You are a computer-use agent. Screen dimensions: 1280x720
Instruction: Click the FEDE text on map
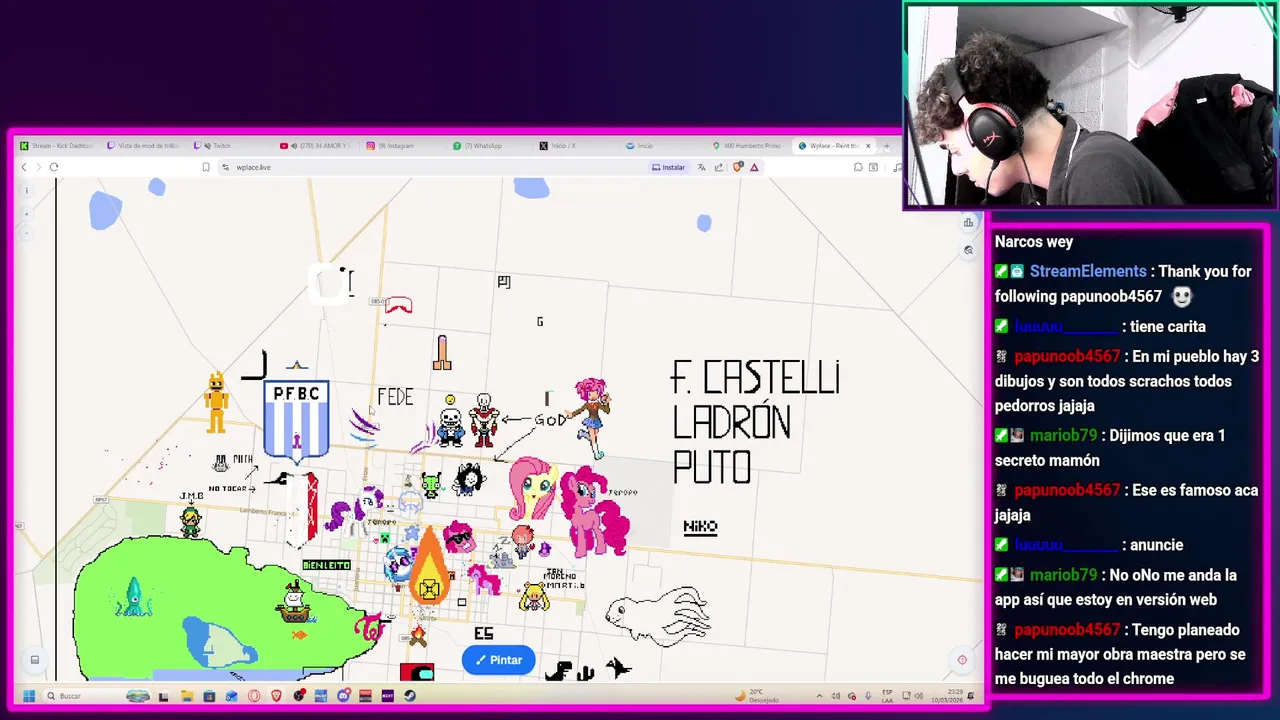coord(395,397)
